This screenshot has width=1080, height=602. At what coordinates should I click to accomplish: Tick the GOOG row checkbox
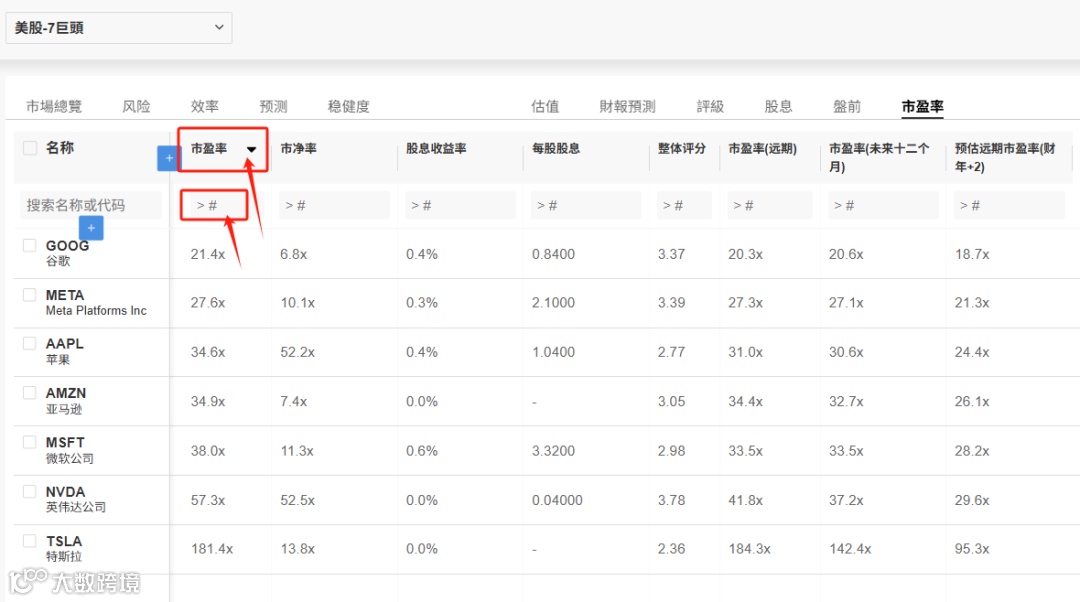click(29, 245)
